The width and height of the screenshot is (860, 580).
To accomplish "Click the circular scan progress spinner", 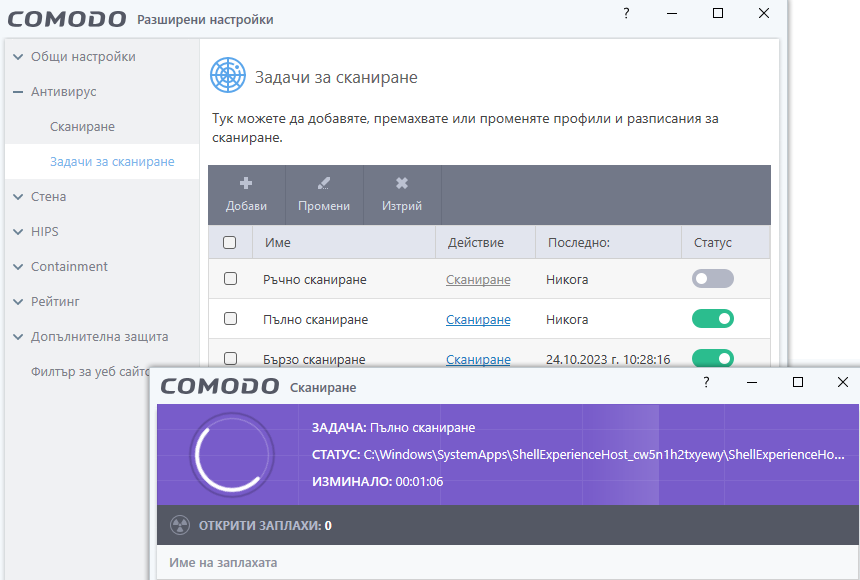I will [x=232, y=455].
